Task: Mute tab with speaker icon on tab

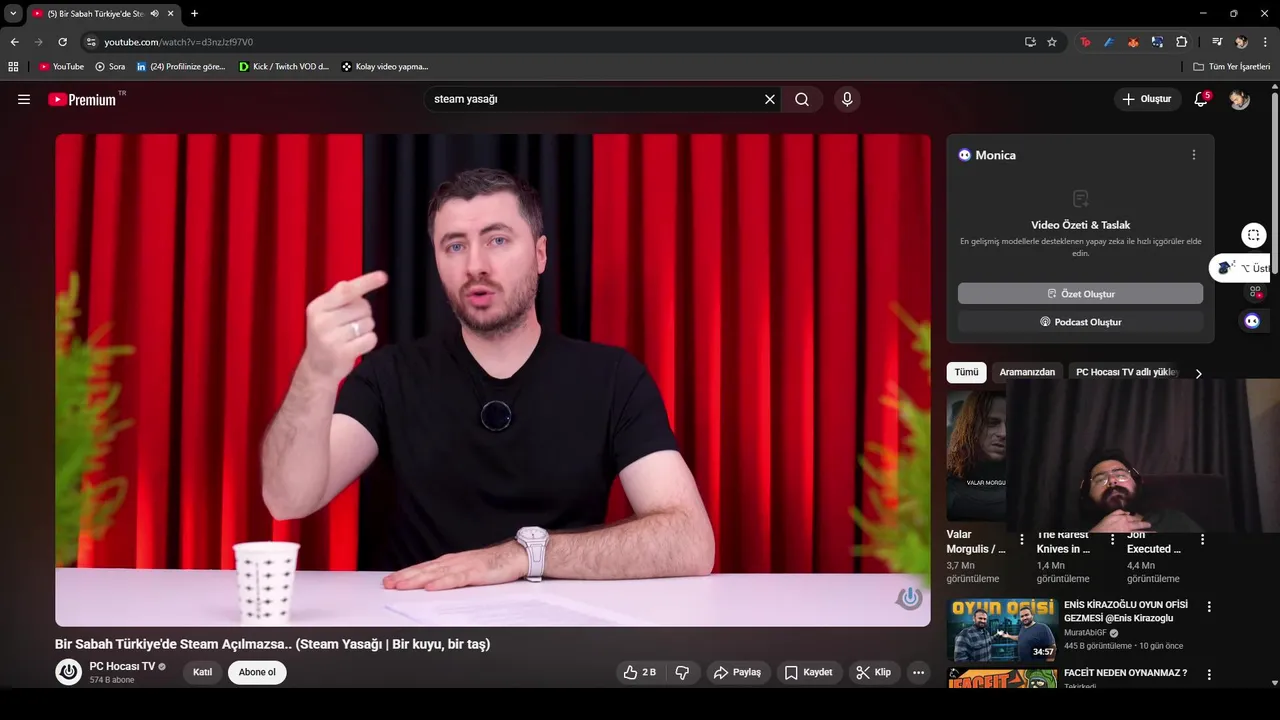Action: point(155,13)
